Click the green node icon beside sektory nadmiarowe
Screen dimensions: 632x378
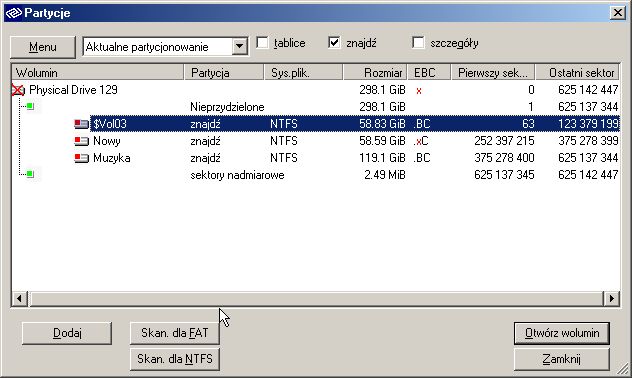30,174
